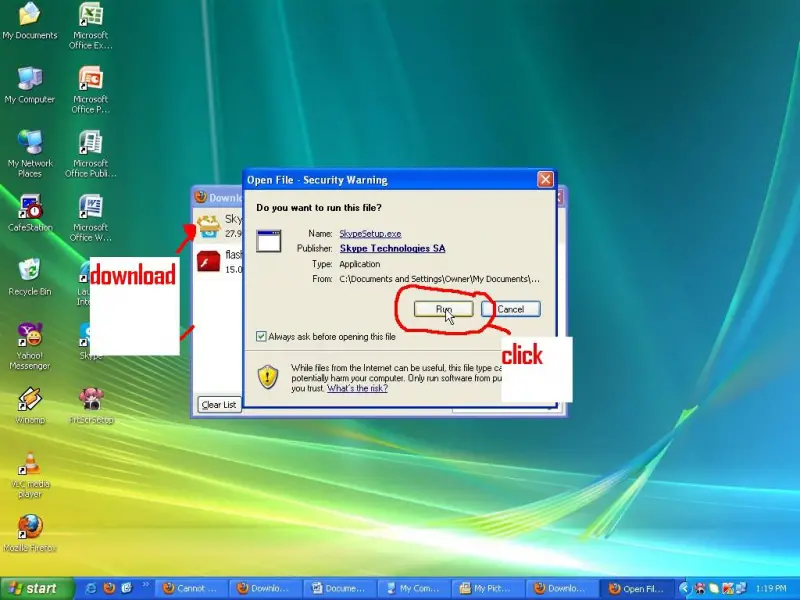Uncheck Always ask before opening this file
The height and width of the screenshot is (600, 800).
pos(261,336)
